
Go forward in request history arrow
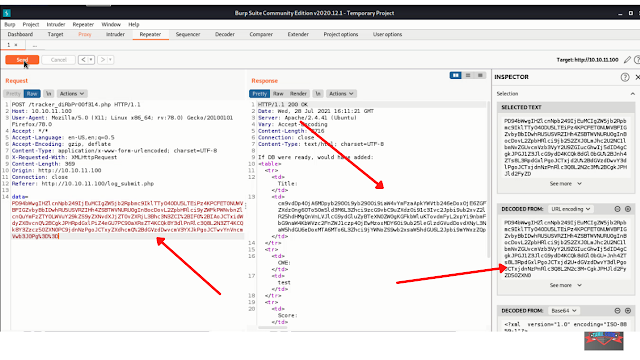point(103,60)
